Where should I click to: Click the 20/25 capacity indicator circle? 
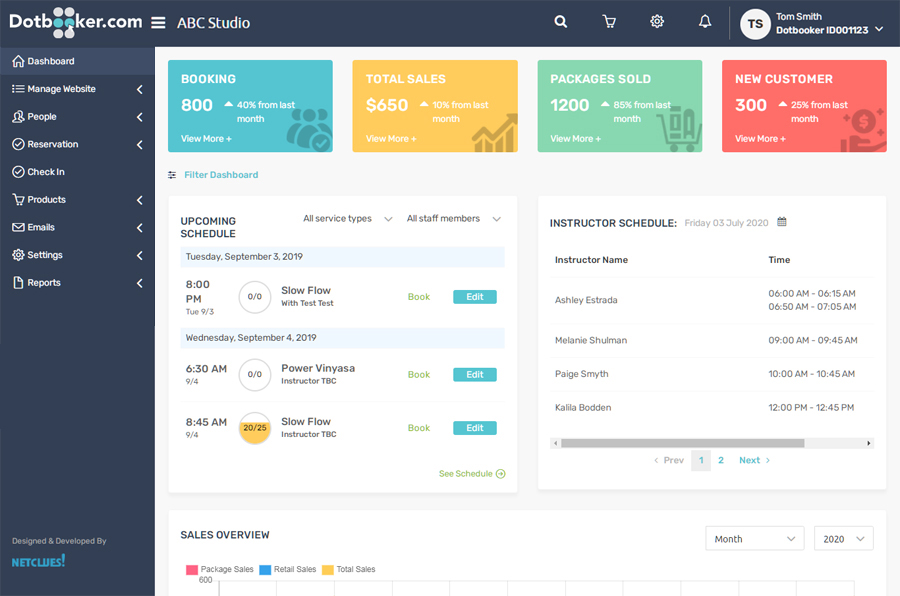(x=255, y=427)
